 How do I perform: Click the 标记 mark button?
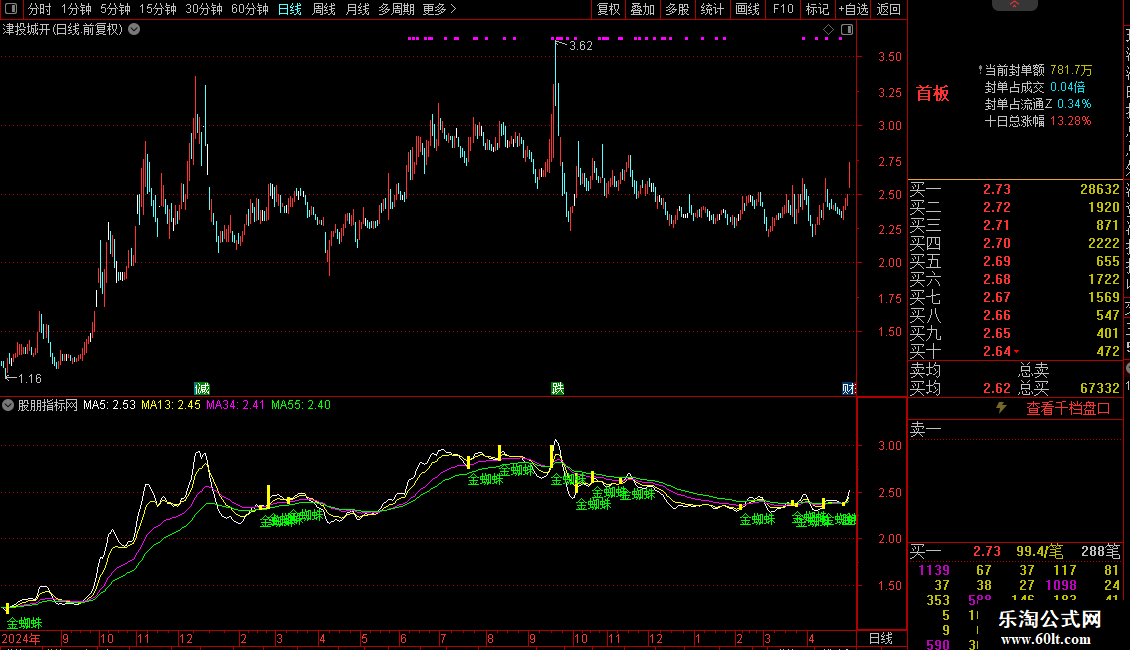click(817, 9)
